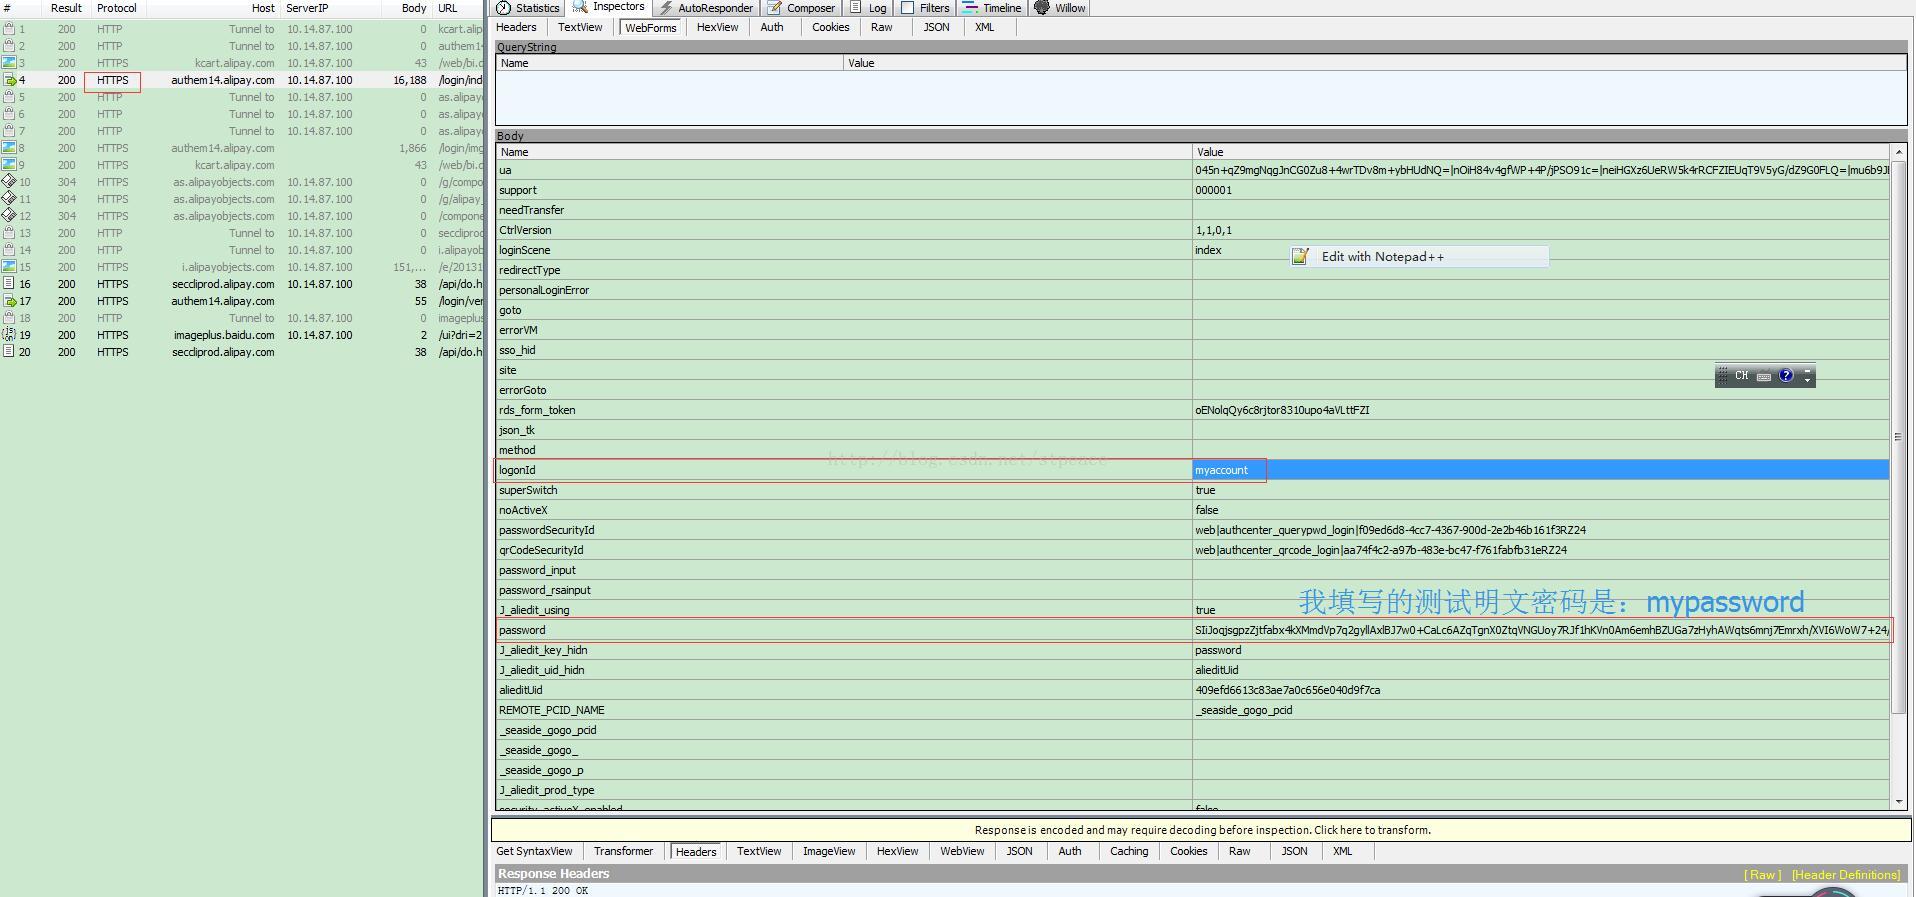The image size is (1916, 897).
Task: Open response Get SyntaxView tab
Action: [x=534, y=852]
